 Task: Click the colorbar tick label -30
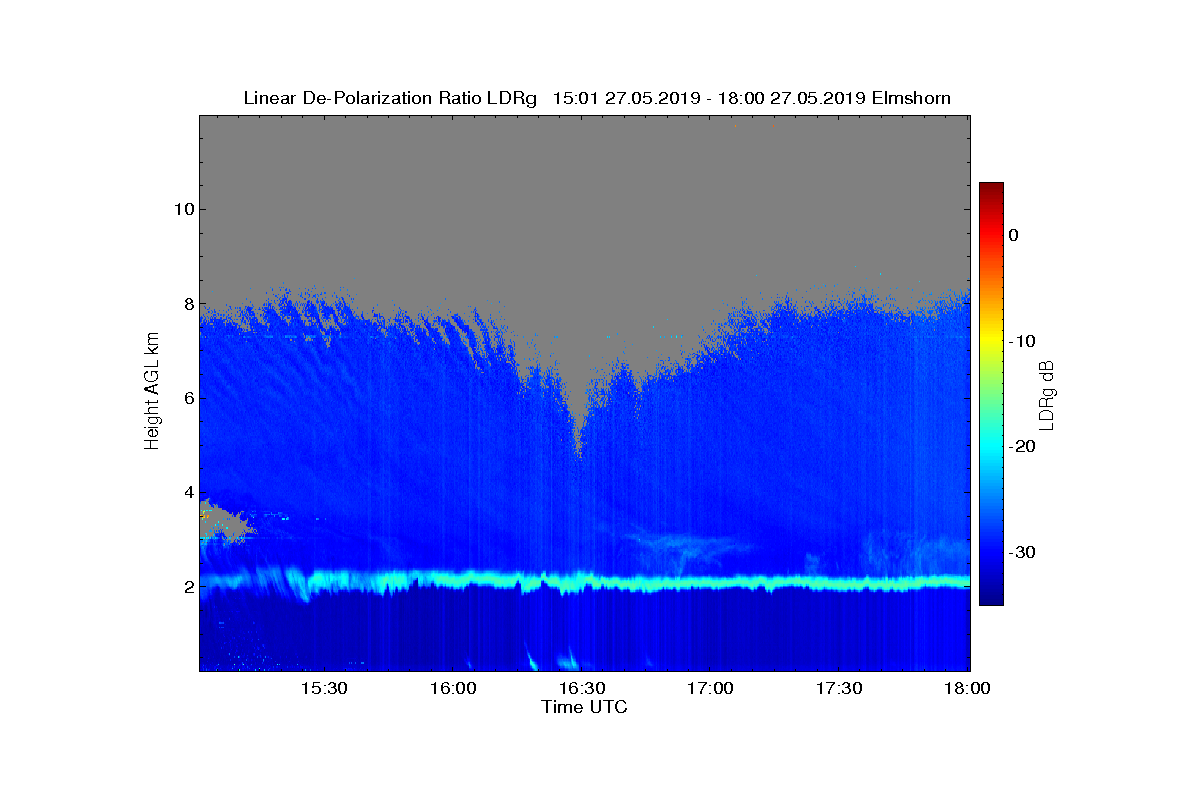click(x=1020, y=553)
